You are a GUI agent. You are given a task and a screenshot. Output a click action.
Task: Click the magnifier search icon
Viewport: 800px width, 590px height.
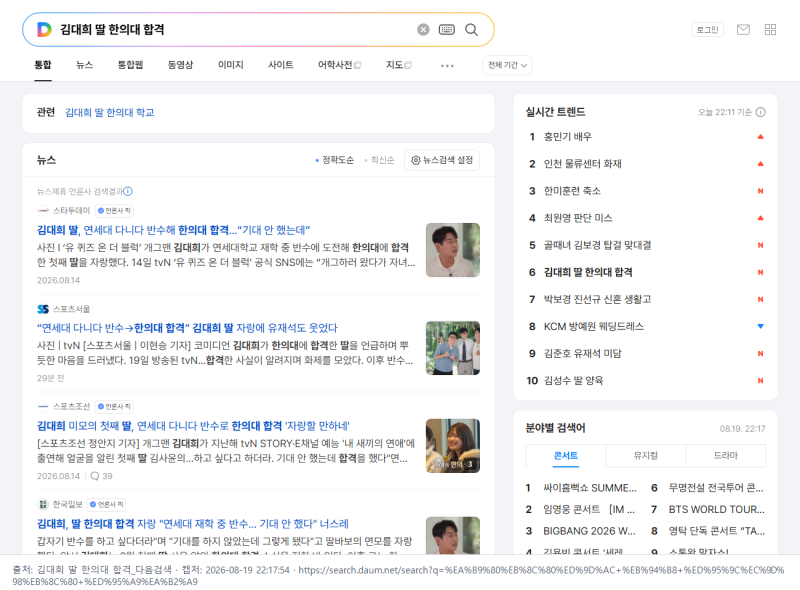pos(471,30)
